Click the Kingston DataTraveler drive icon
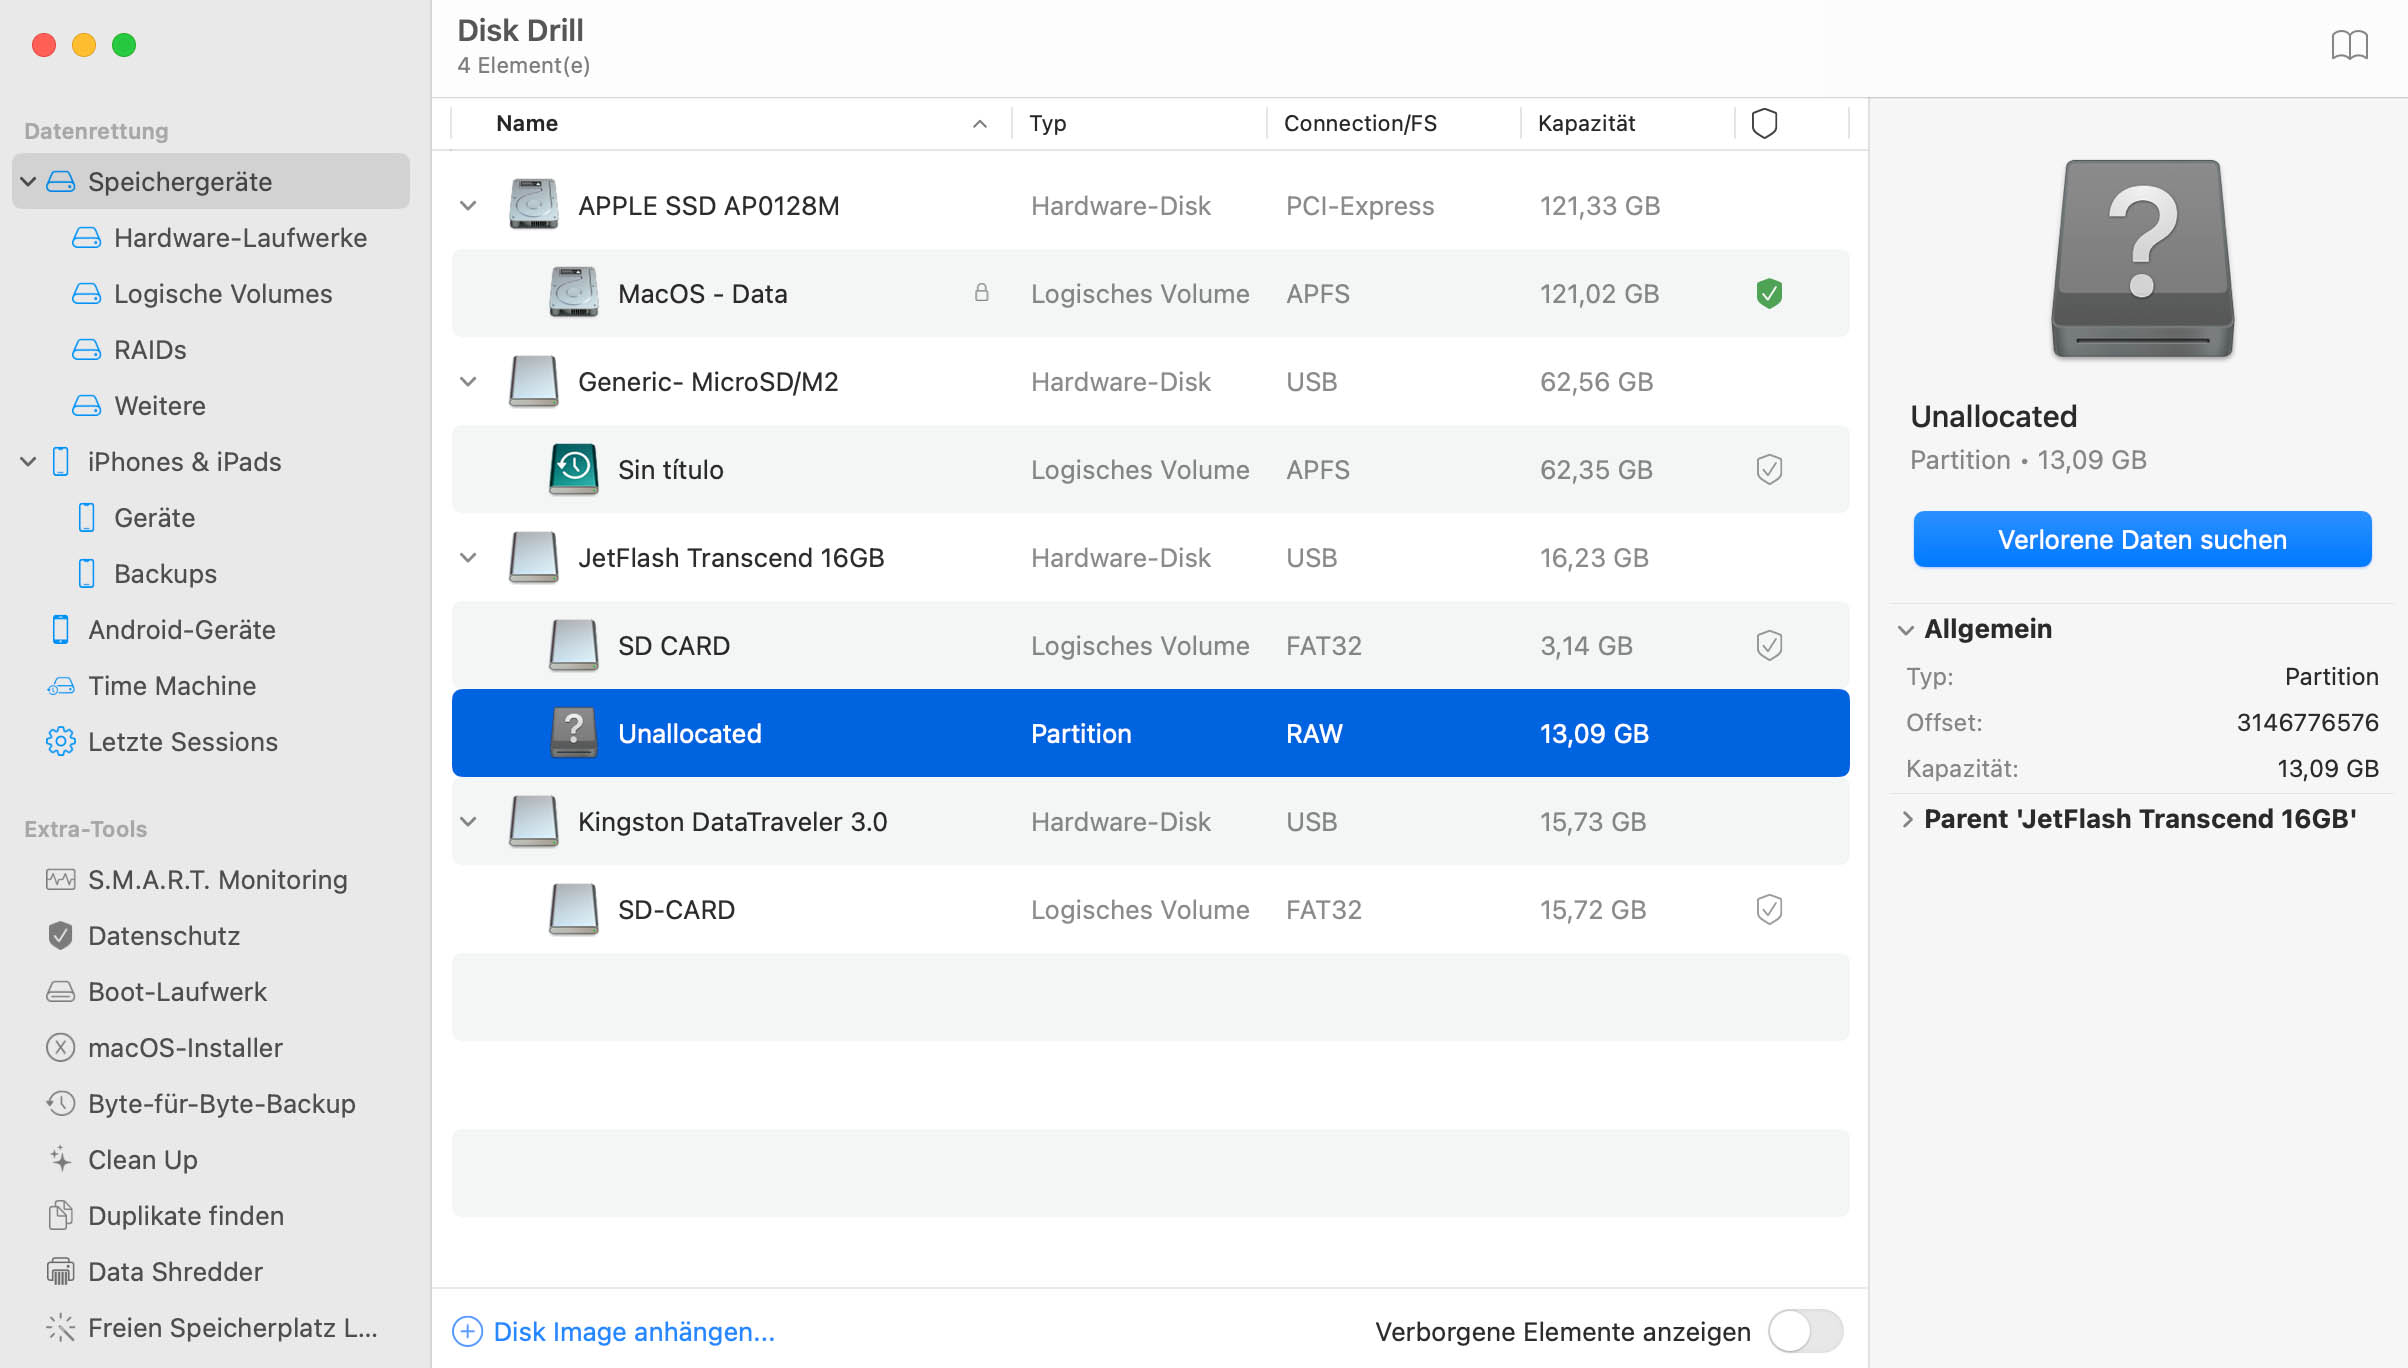The height and width of the screenshot is (1368, 2408). tap(533, 821)
